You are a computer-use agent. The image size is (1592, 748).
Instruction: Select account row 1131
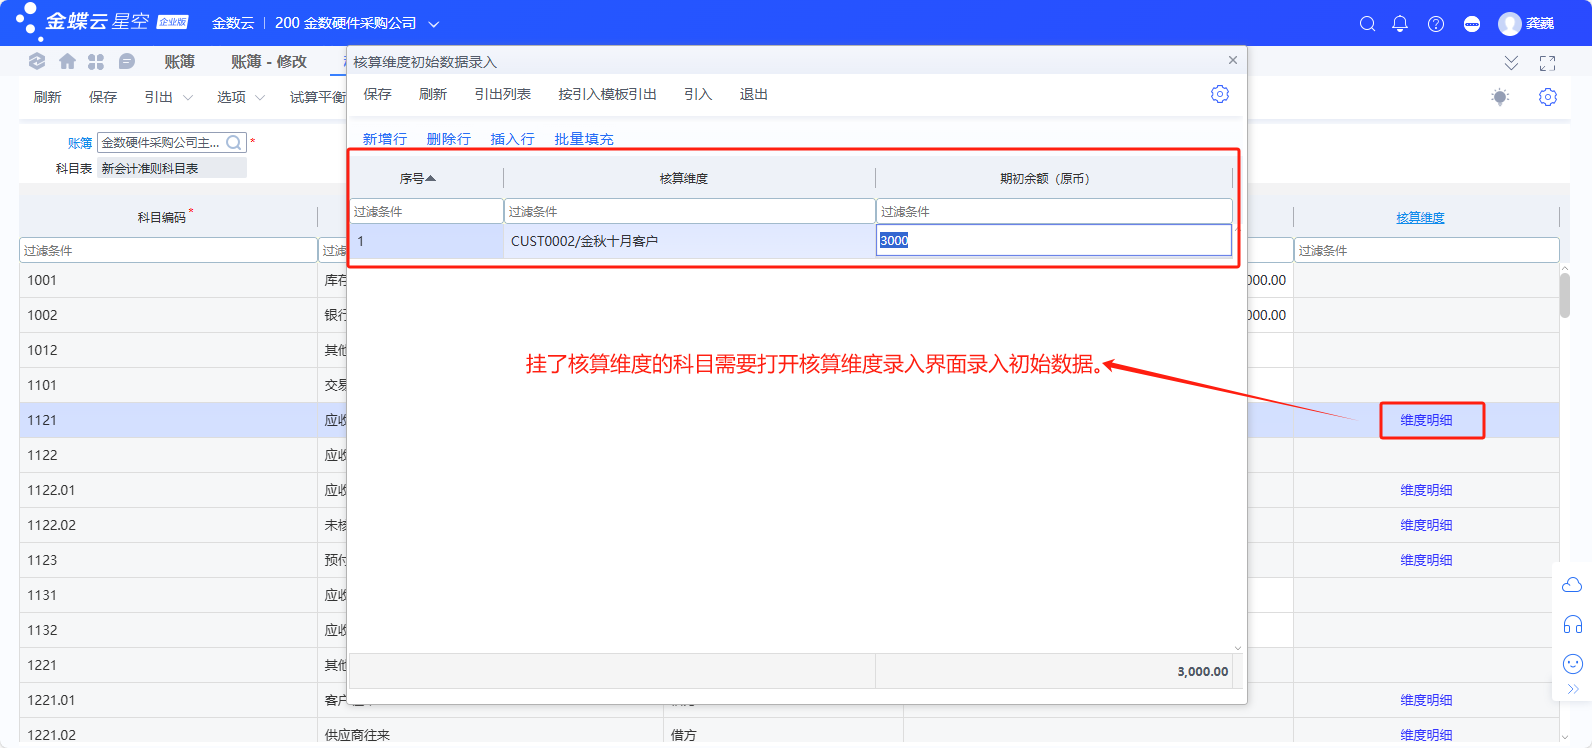[168, 595]
